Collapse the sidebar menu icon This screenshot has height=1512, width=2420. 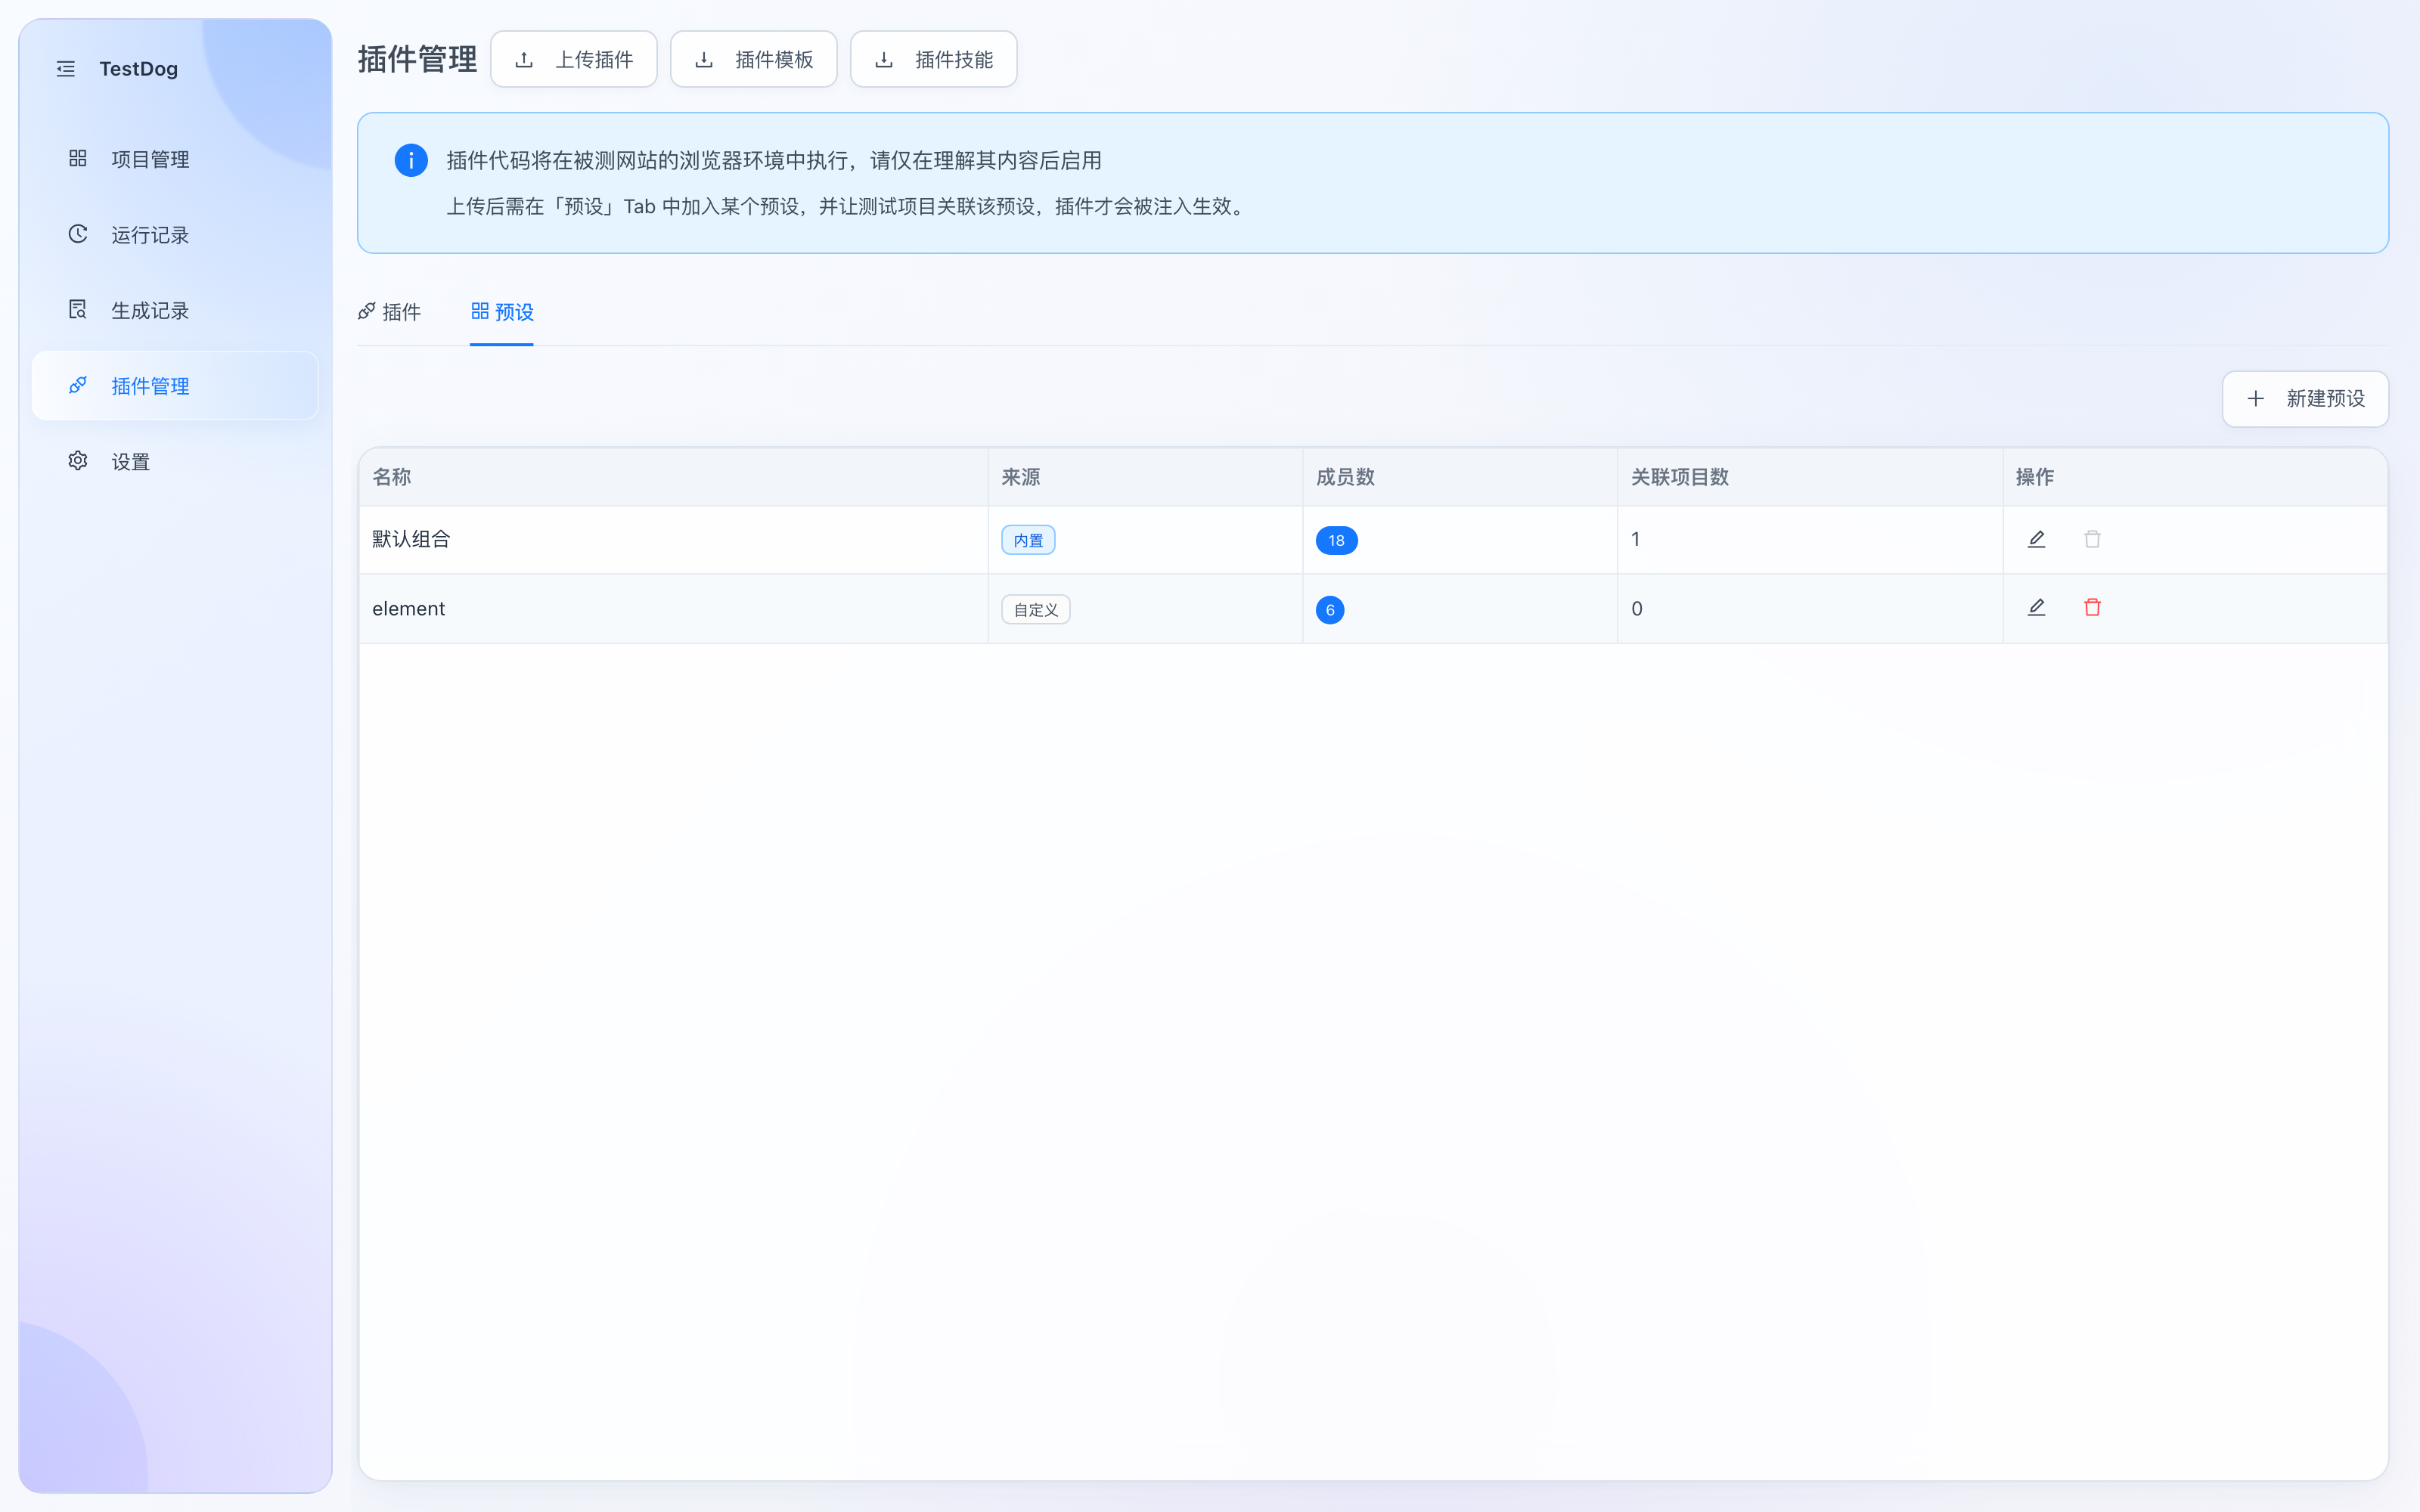66,69
